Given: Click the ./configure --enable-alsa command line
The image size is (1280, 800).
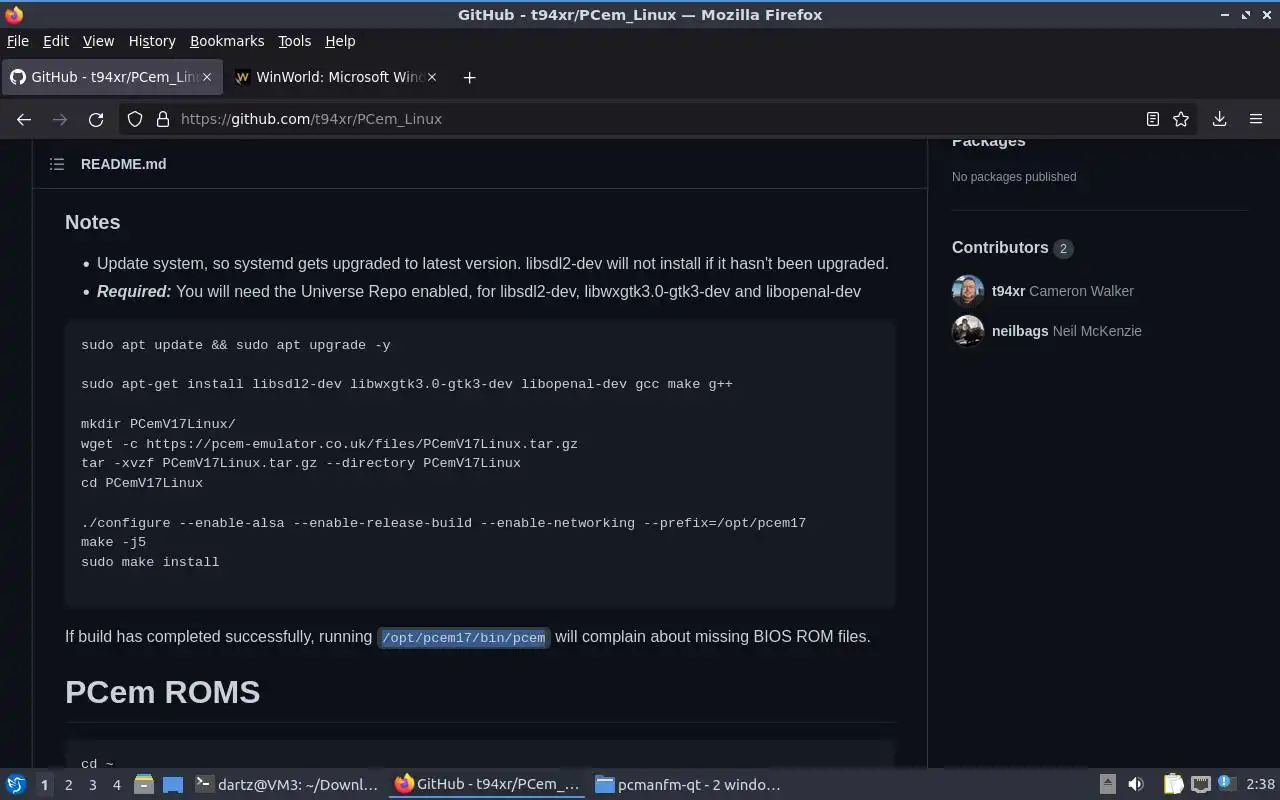Looking at the screenshot, I should (443, 523).
